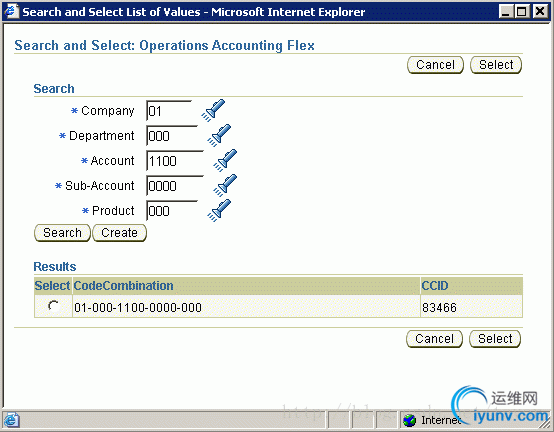Focus the Department input field

172,136
